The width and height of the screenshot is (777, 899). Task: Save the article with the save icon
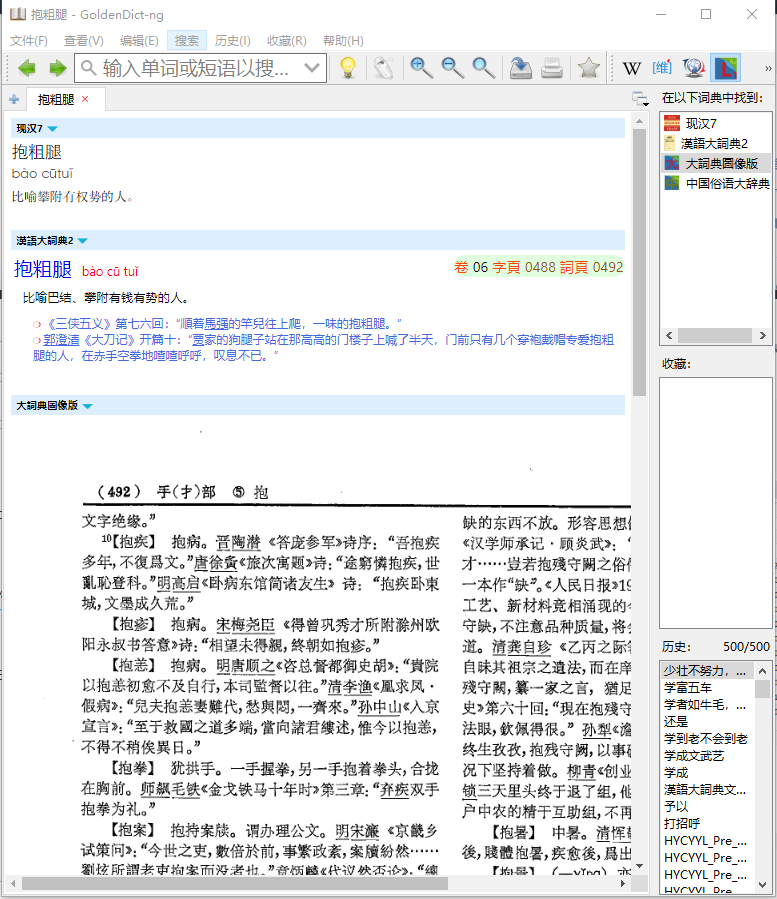521,68
